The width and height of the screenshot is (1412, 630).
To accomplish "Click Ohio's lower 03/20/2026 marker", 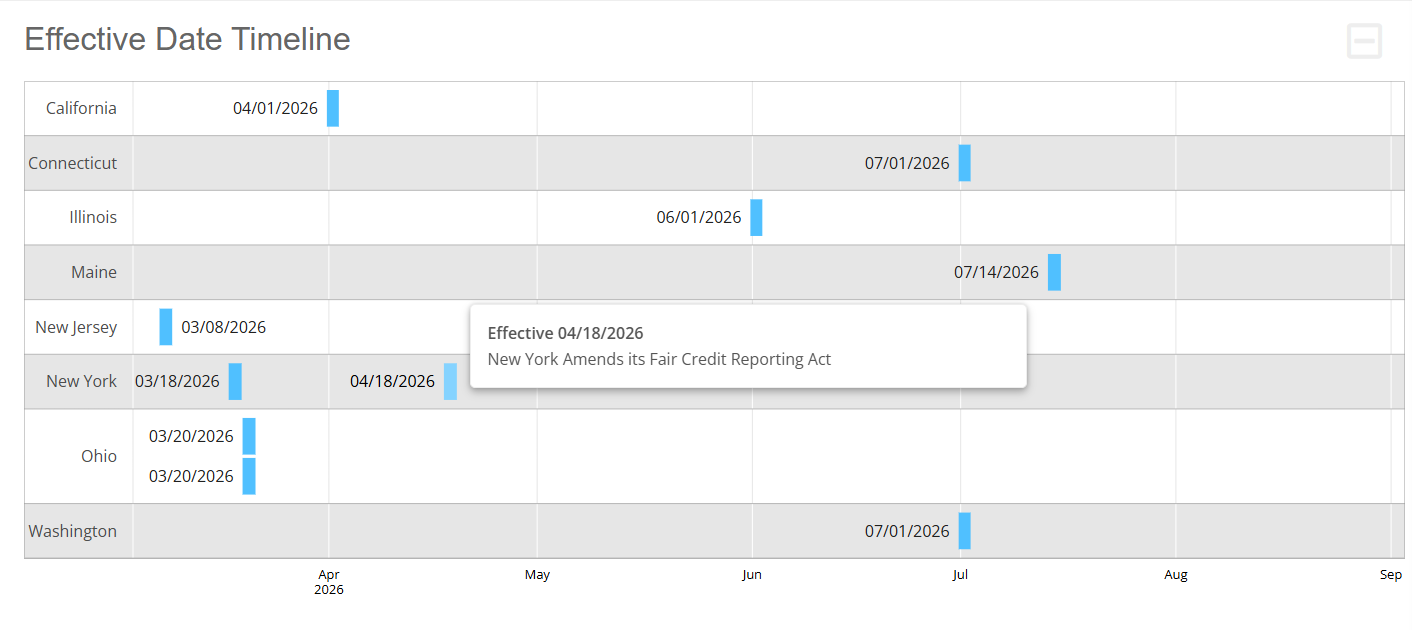I will tap(249, 476).
